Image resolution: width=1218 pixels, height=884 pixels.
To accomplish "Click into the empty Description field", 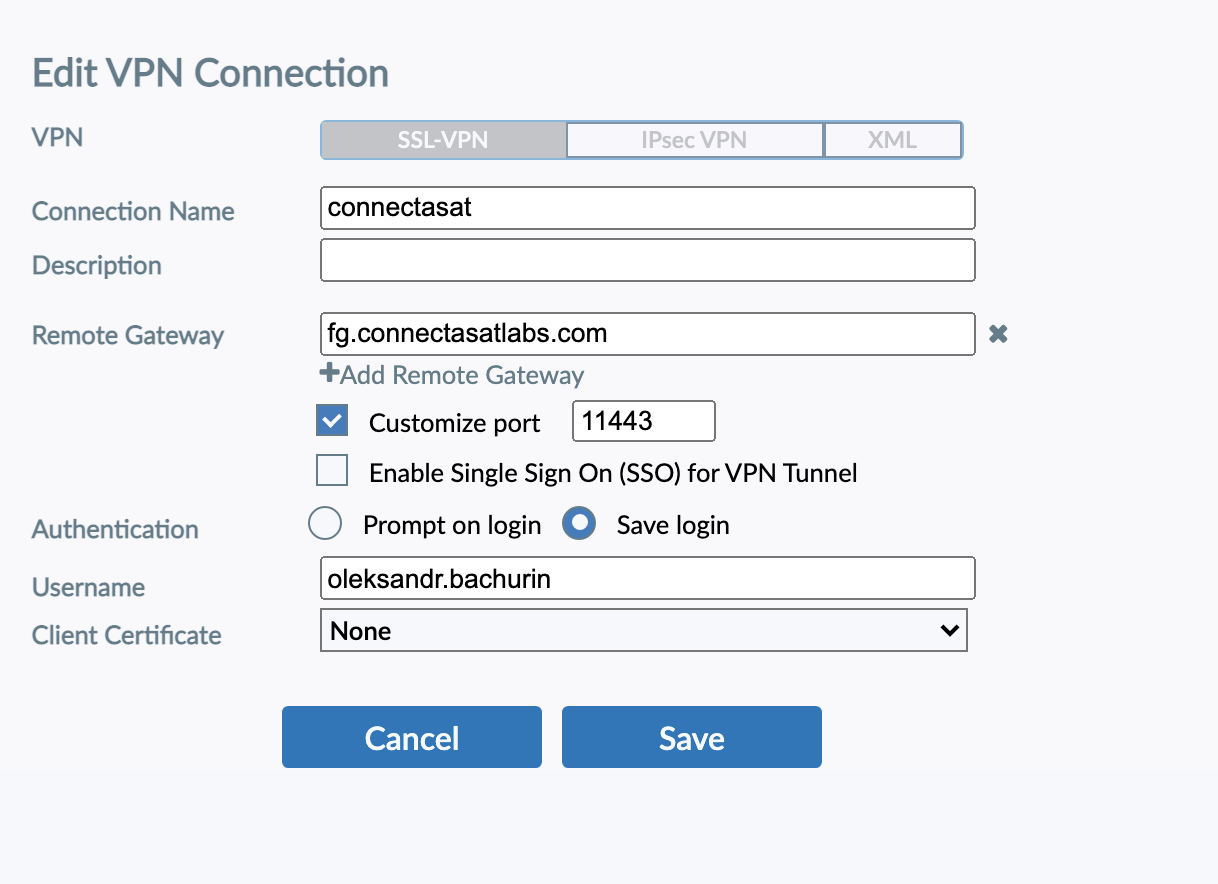I will pyautogui.click(x=647, y=260).
